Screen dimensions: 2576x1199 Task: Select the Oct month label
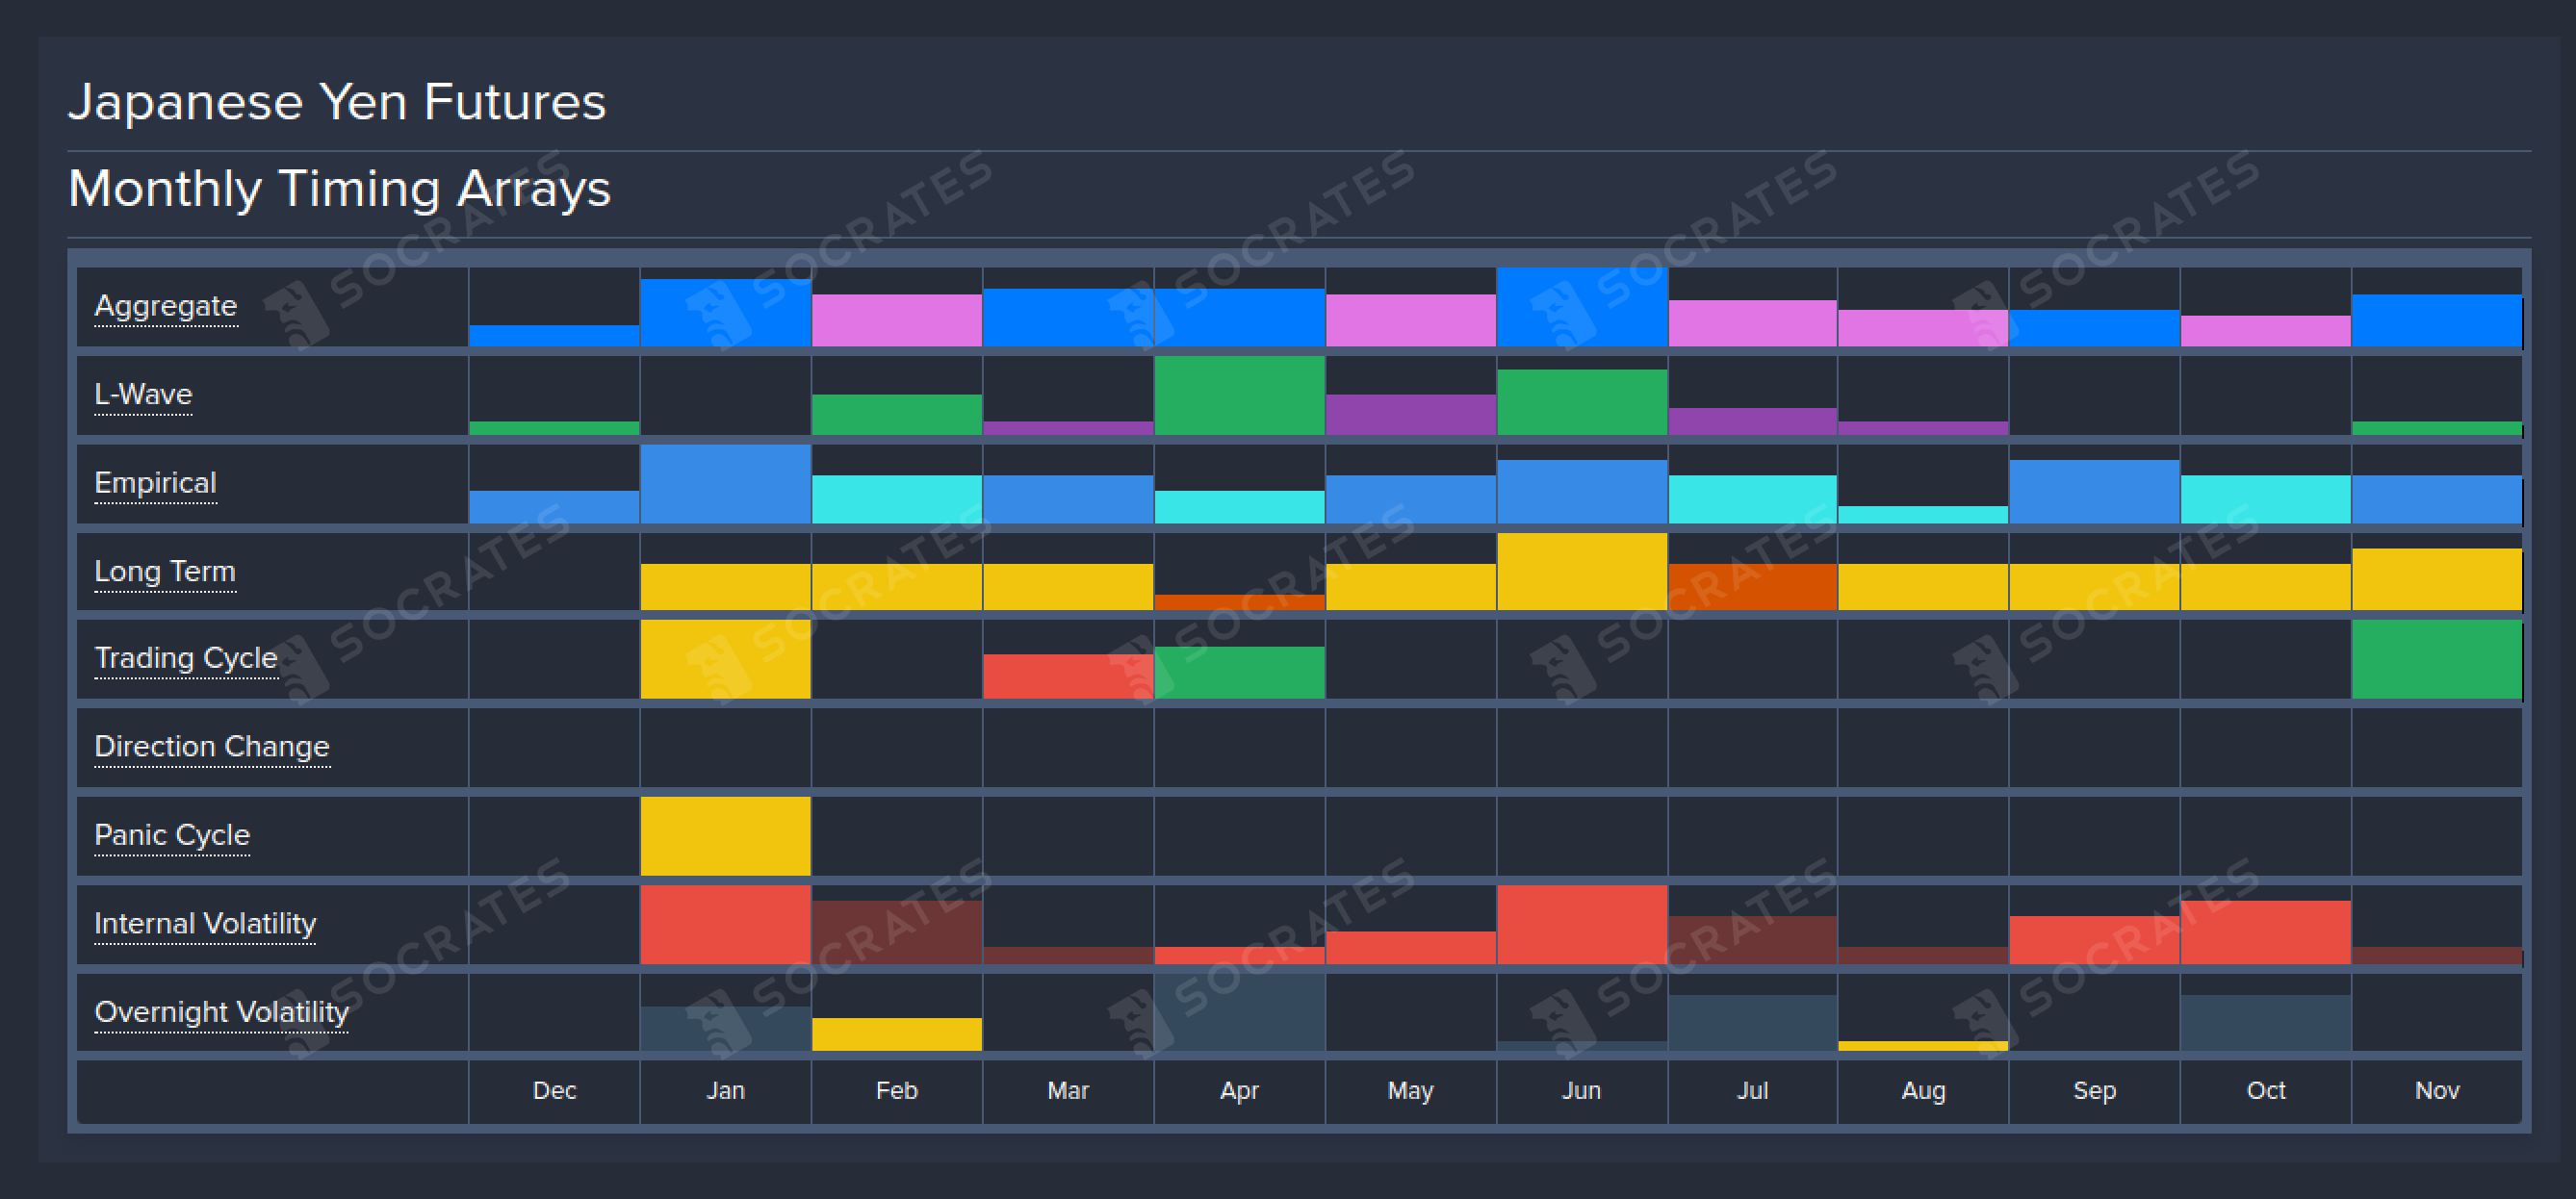2266,1090
